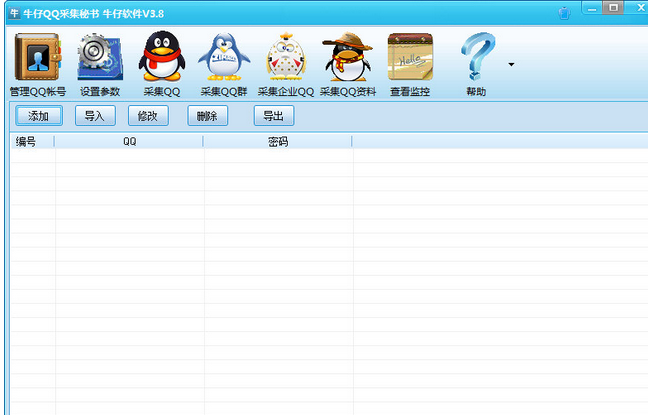Maximize the 牛仔QQ采集秘书 window
This screenshot has width=648, height=415.
[x=613, y=8]
